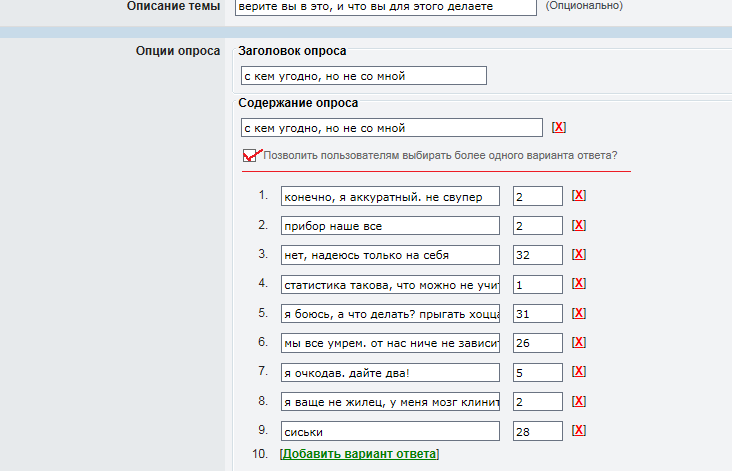Remove poll option 9 'сиськи' via X

pos(579,430)
